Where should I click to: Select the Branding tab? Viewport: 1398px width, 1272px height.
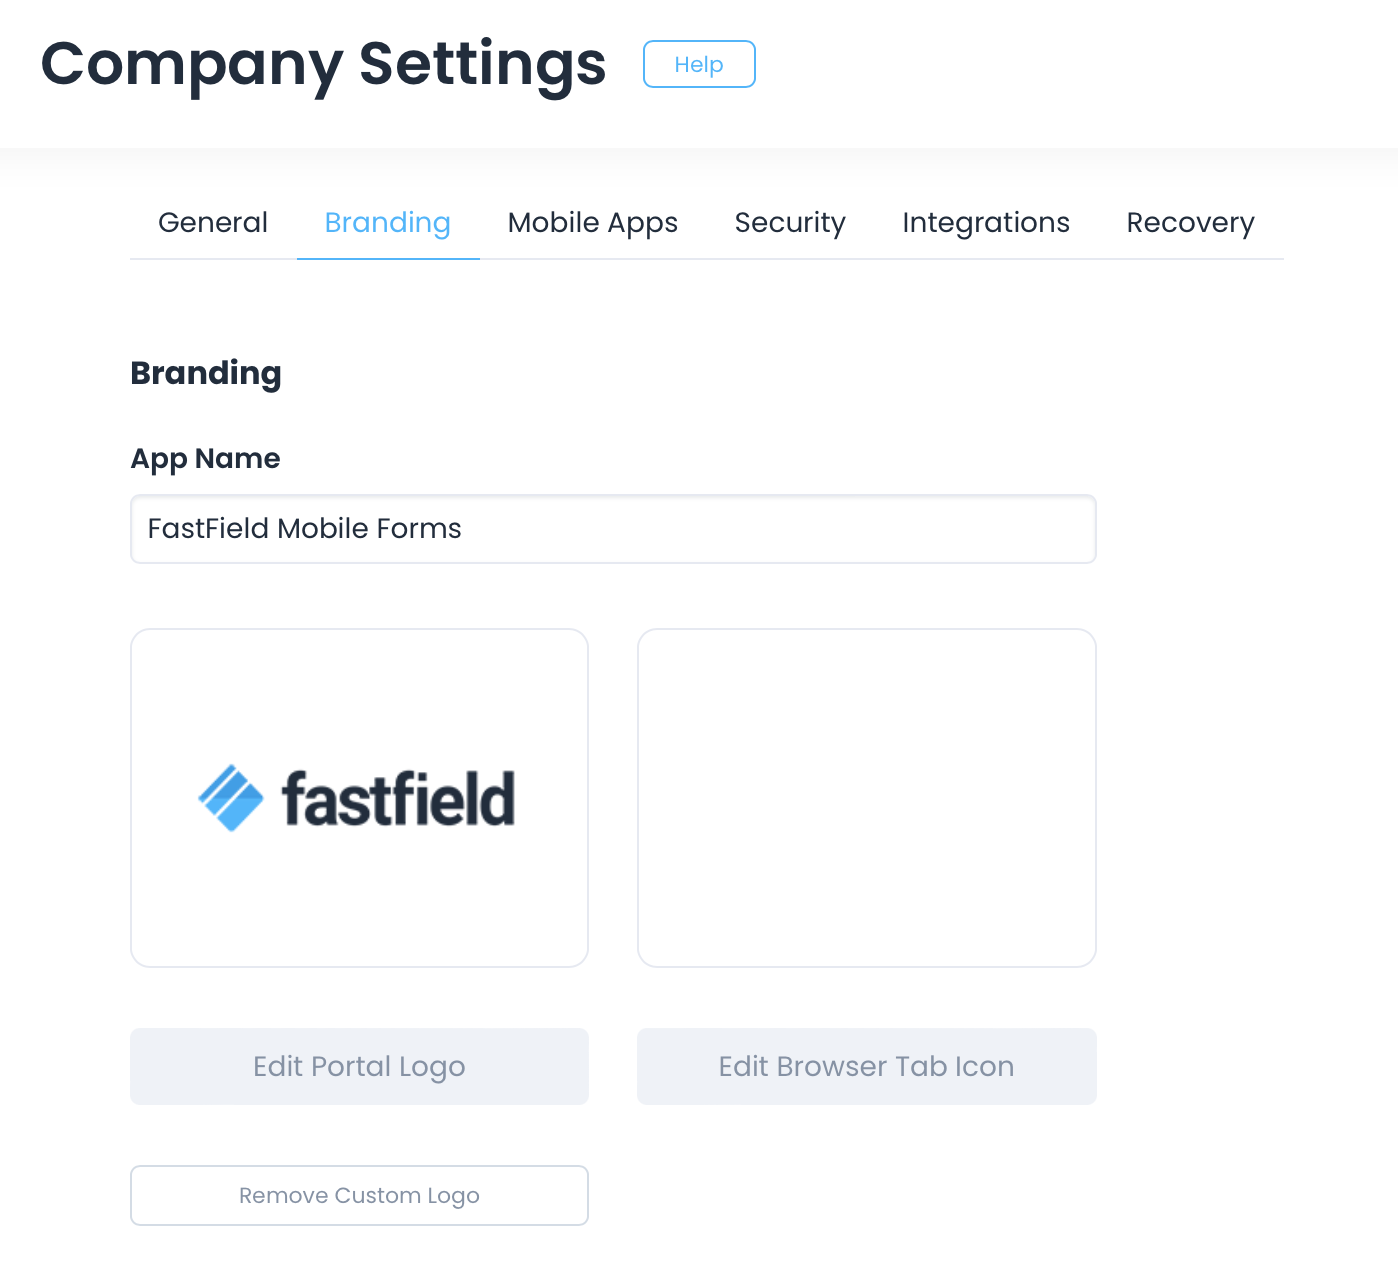pos(388,222)
